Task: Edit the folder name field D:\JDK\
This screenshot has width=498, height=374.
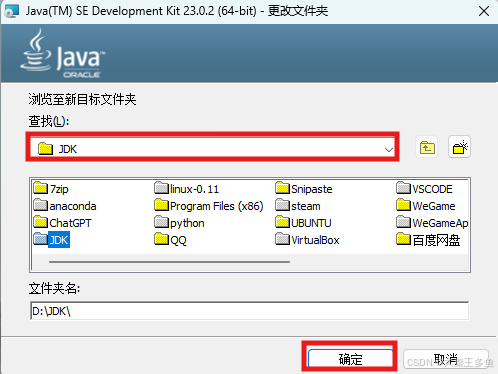Action: click(x=249, y=311)
